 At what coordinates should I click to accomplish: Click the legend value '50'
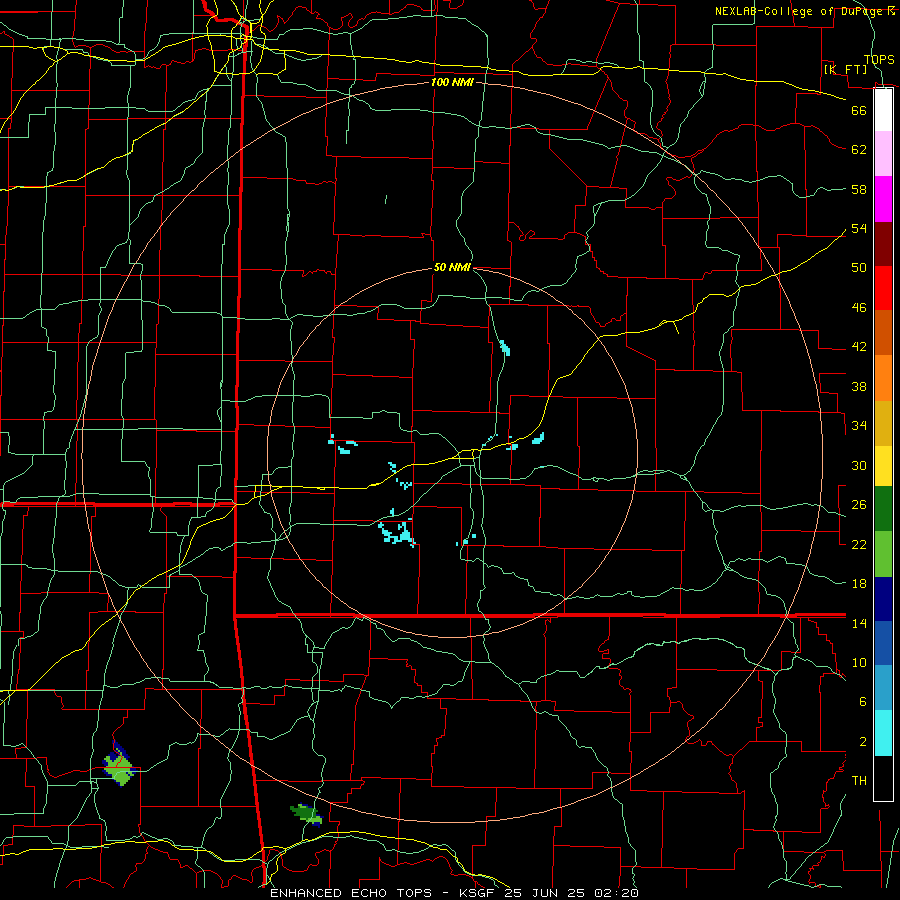859,268
